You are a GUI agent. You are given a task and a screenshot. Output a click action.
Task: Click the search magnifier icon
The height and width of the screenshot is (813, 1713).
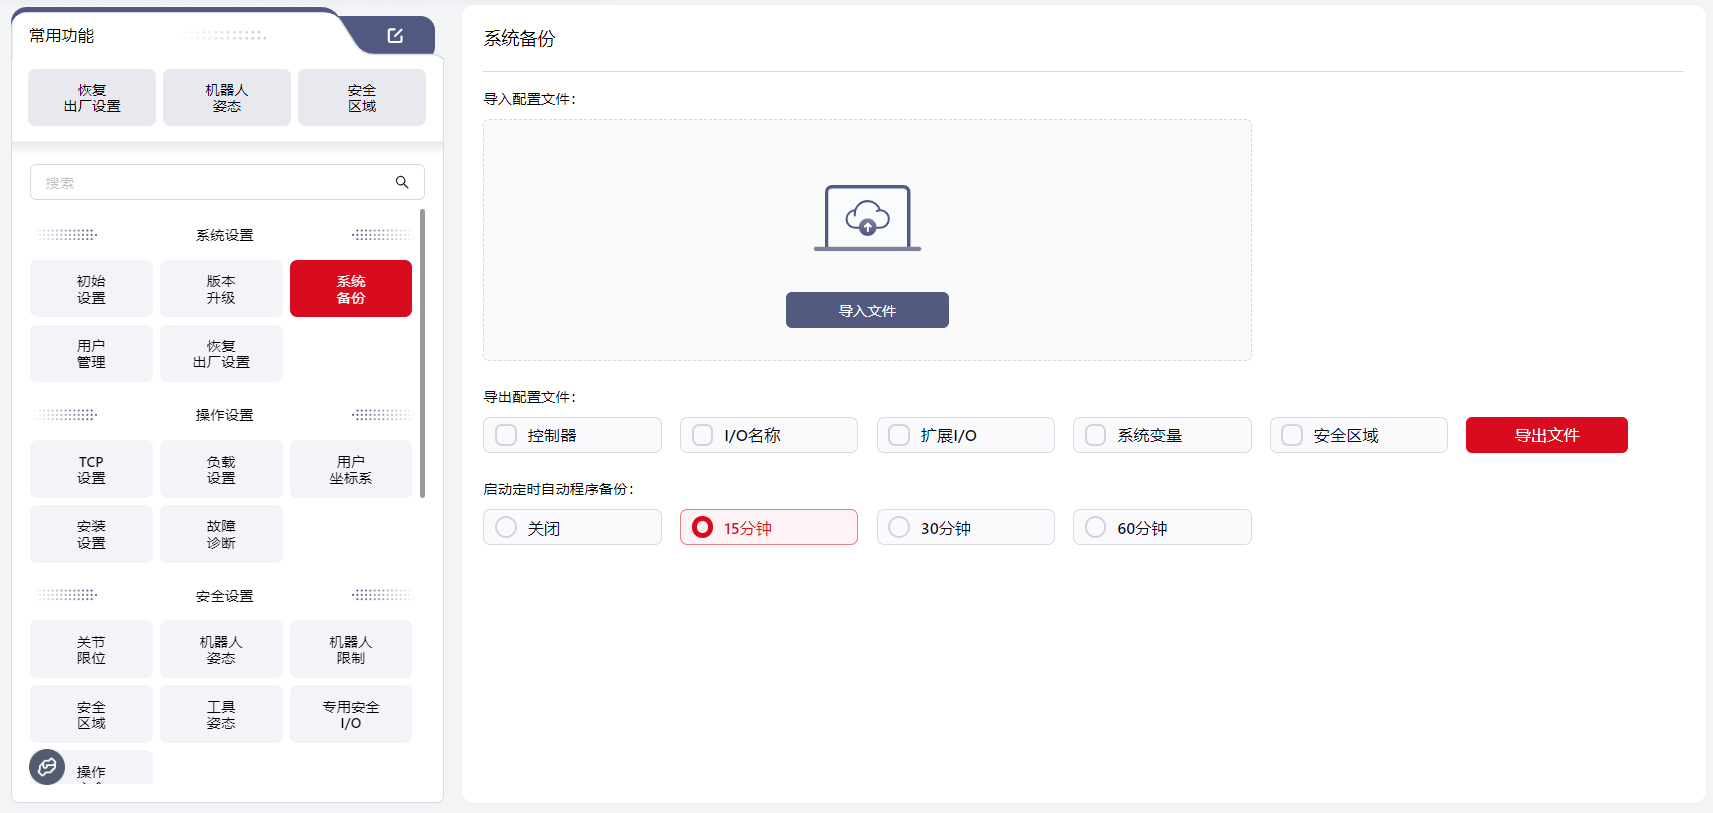(402, 182)
